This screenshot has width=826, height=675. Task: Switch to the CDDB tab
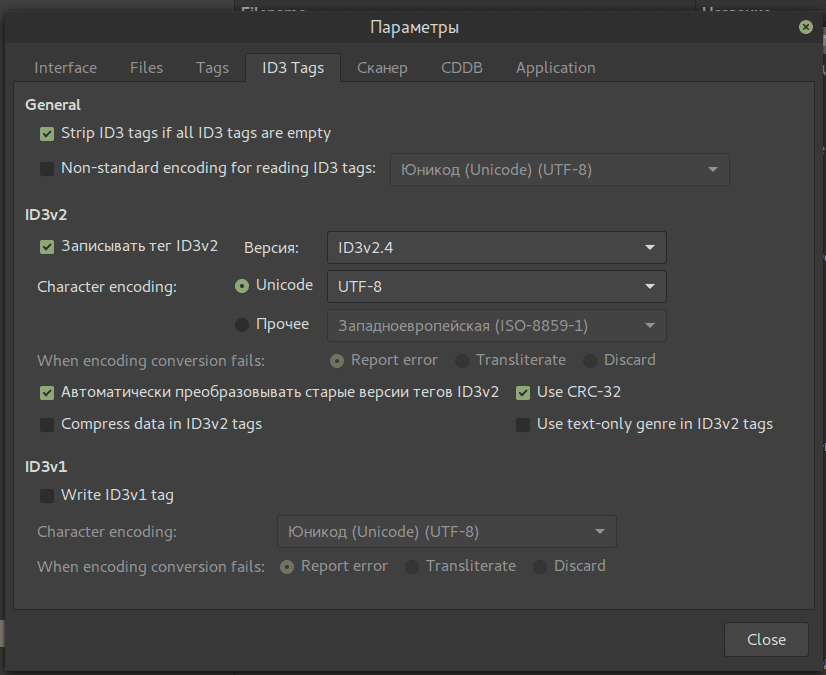462,68
